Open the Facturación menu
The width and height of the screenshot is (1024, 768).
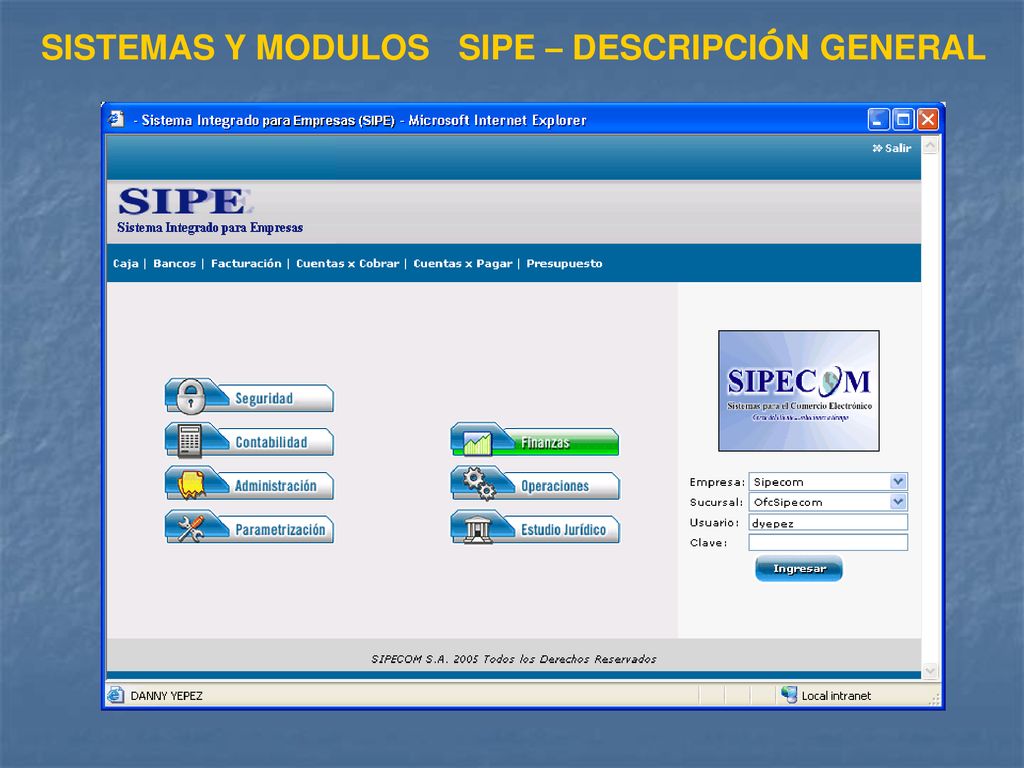(246, 263)
